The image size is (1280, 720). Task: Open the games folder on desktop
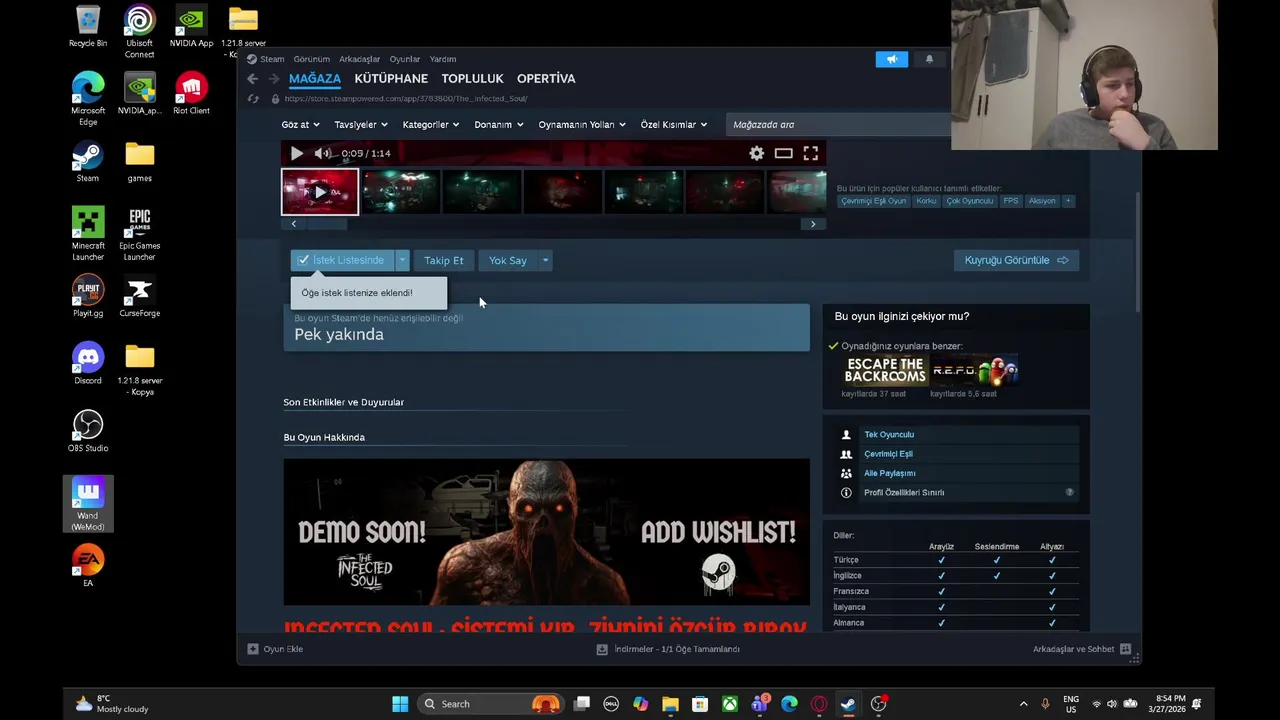pos(140,163)
